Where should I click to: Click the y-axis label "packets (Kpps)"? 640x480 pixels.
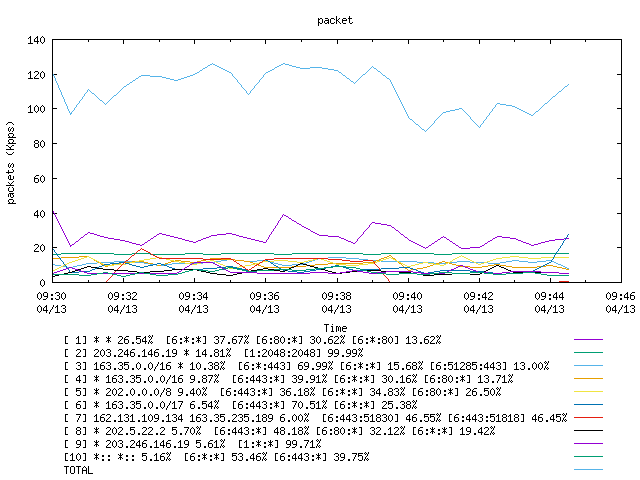click(11, 162)
